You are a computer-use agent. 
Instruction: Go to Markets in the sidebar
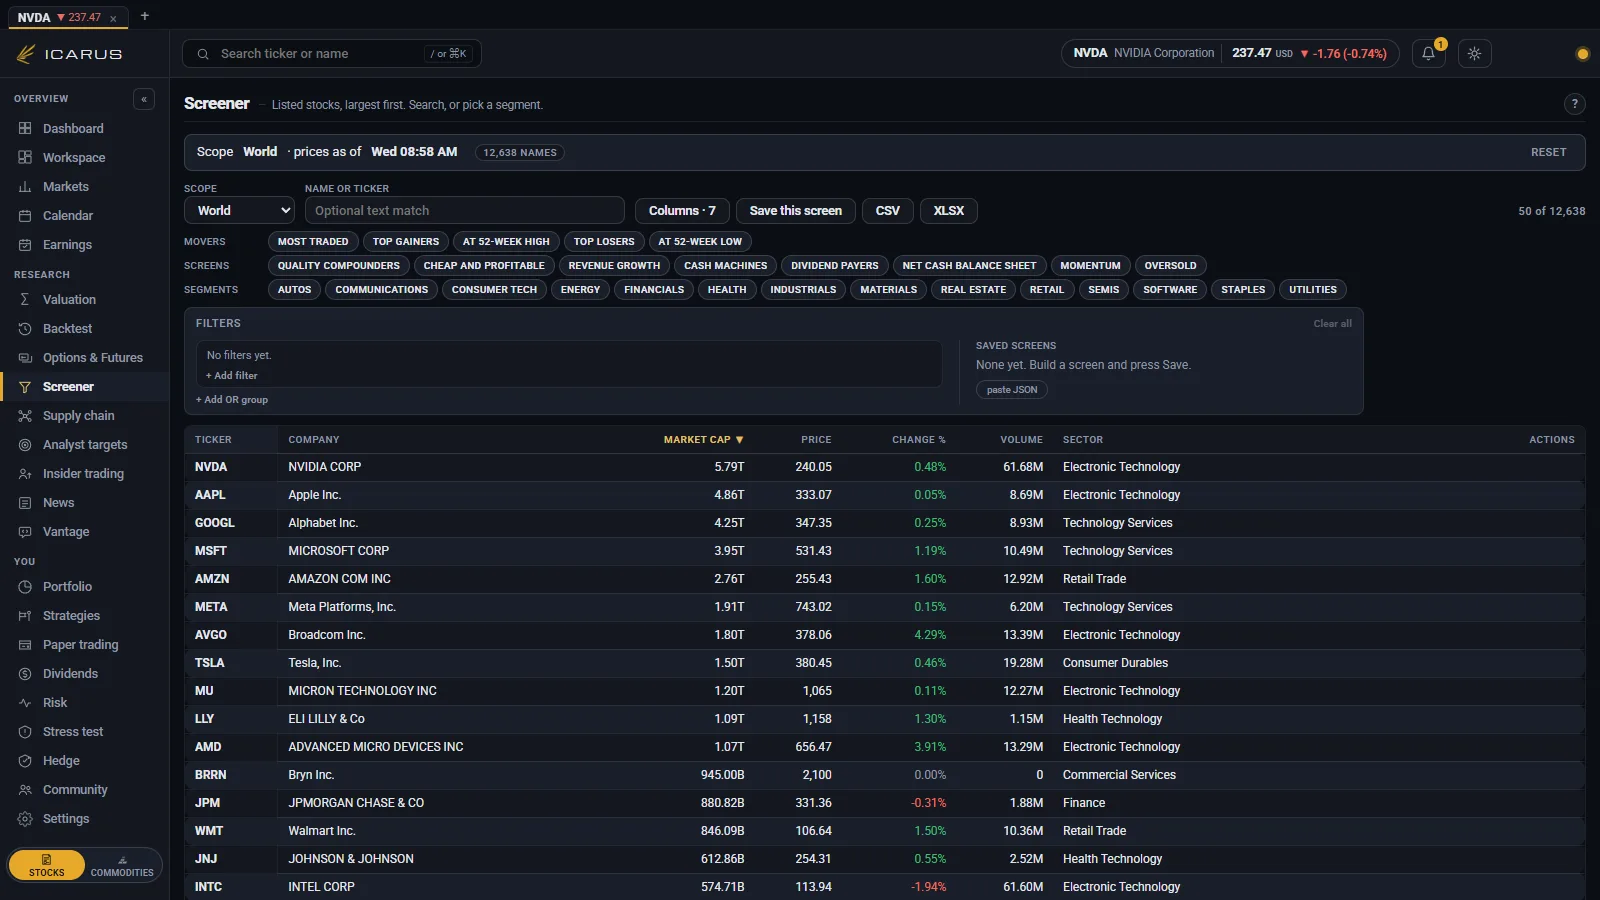[x=65, y=186]
